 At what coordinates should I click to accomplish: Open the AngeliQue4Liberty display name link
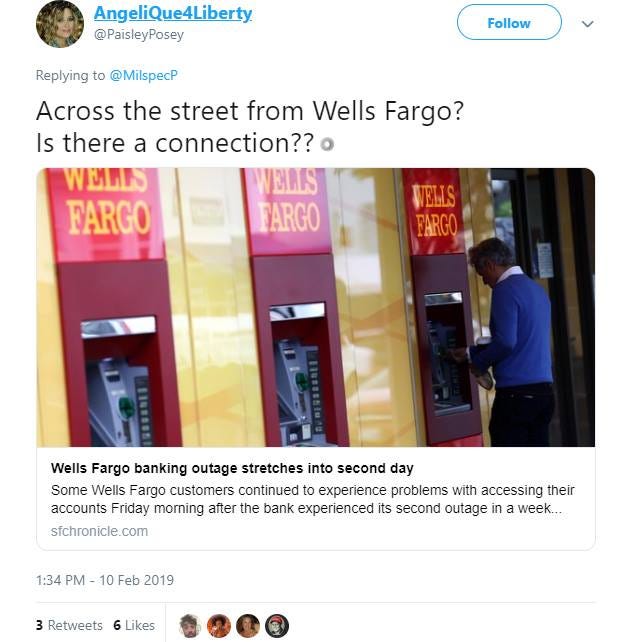[173, 13]
